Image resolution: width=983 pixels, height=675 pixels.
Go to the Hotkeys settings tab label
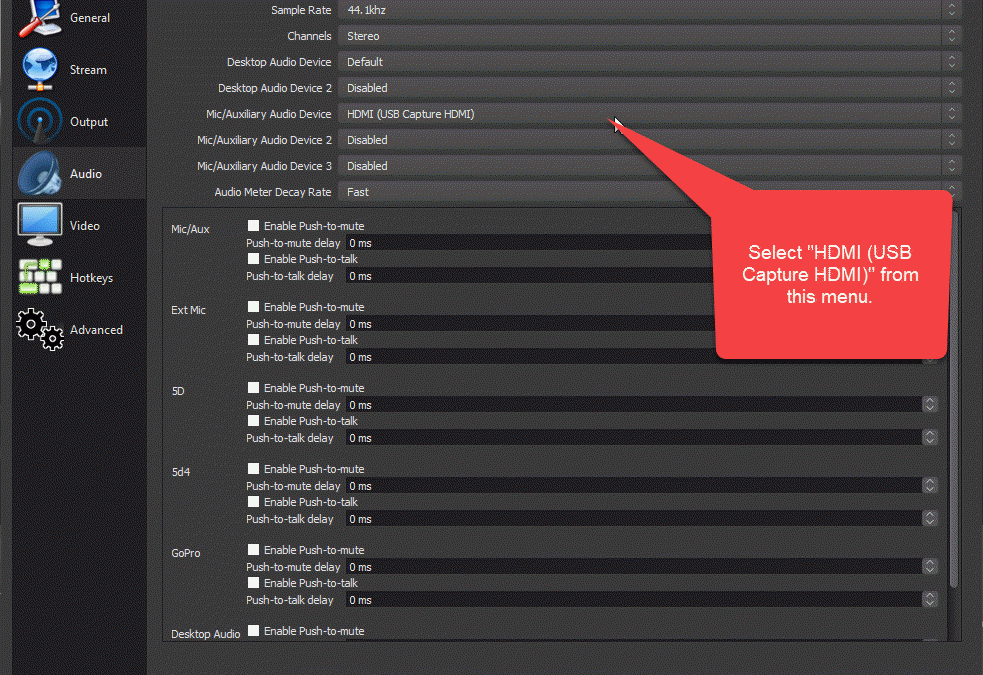(91, 278)
